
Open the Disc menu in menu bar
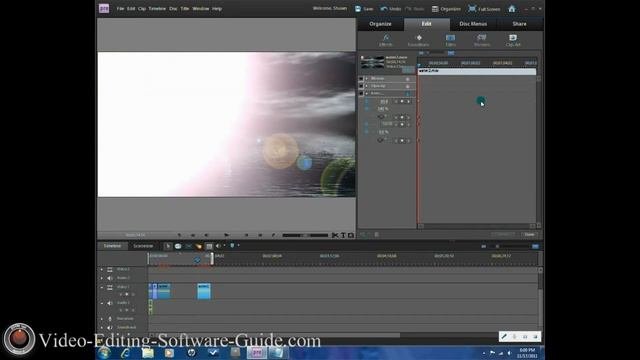pyautogui.click(x=173, y=9)
